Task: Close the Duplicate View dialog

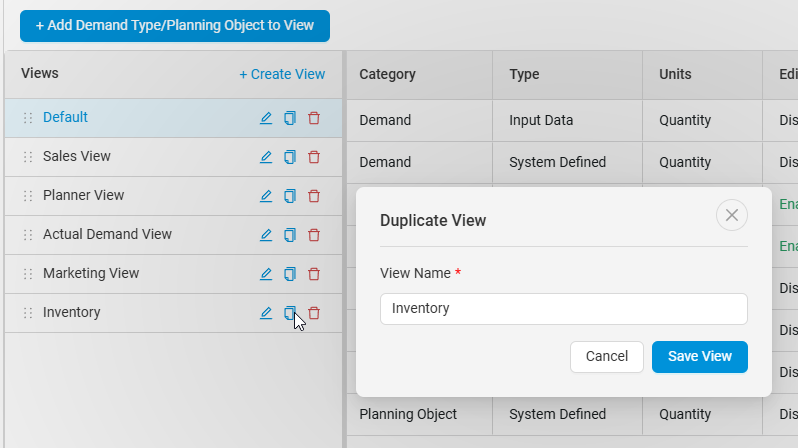Action: (732, 215)
